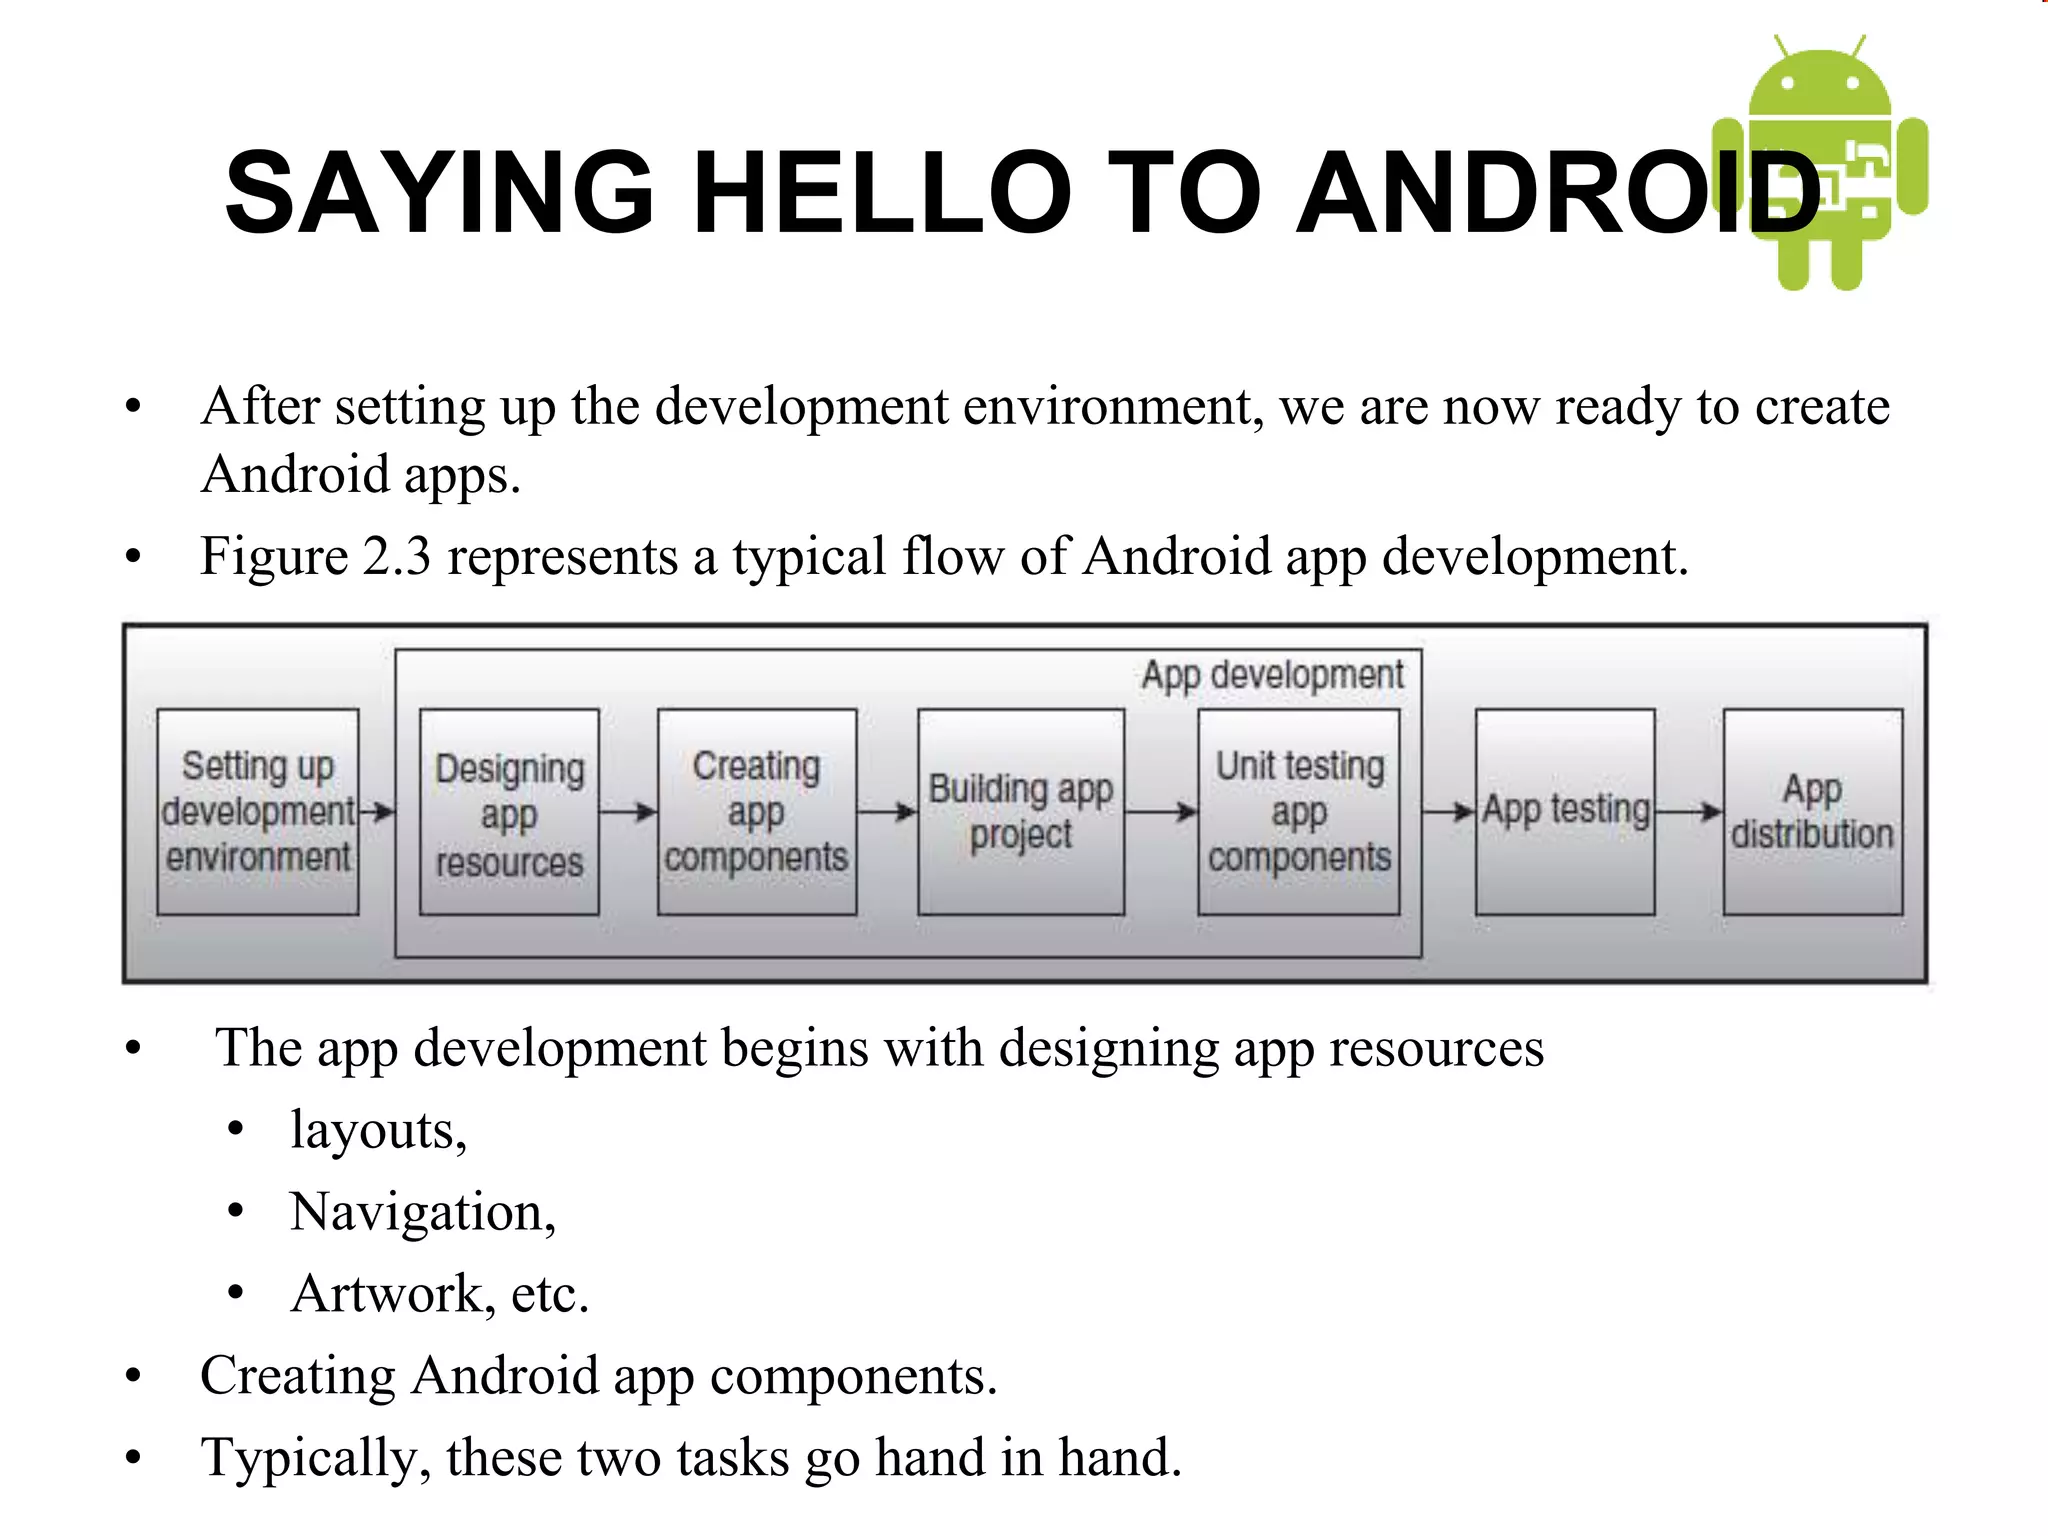Click the 'Designing app resources' box
The image size is (2048, 1536).
click(509, 812)
